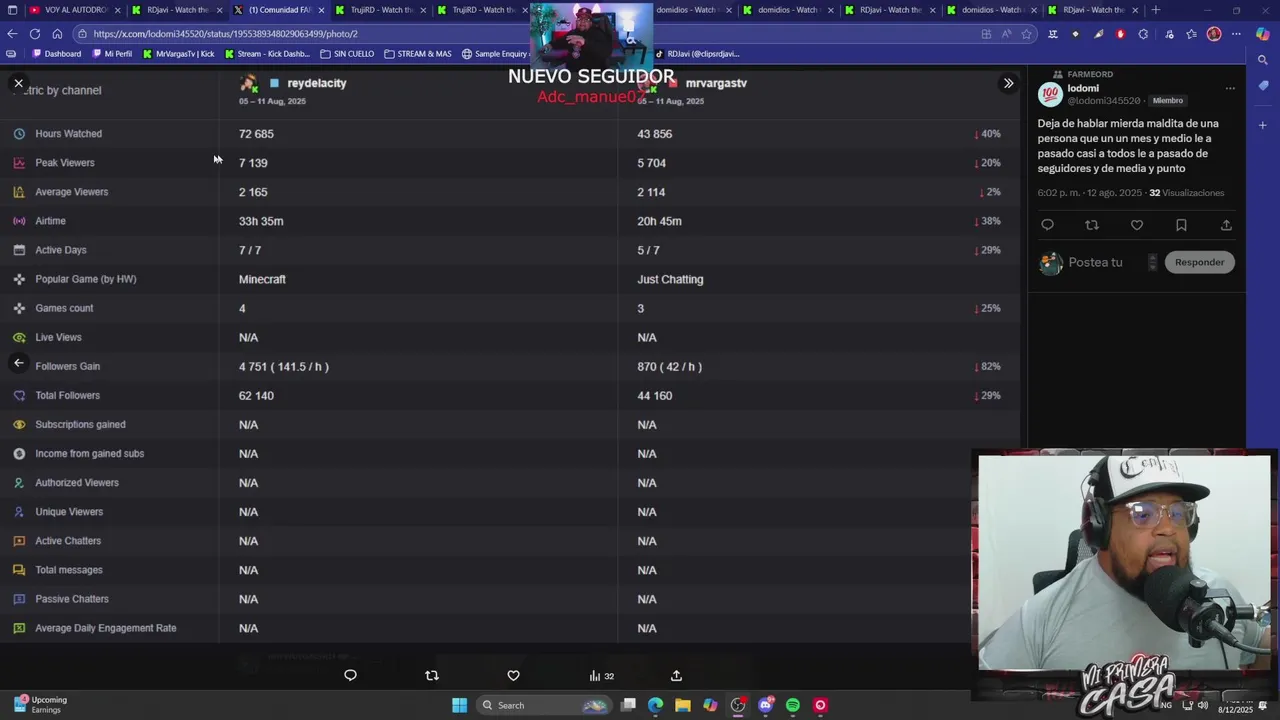This screenshot has width=1280, height=720.
Task: Close the photo viewer with the X icon
Action: [x=18, y=84]
